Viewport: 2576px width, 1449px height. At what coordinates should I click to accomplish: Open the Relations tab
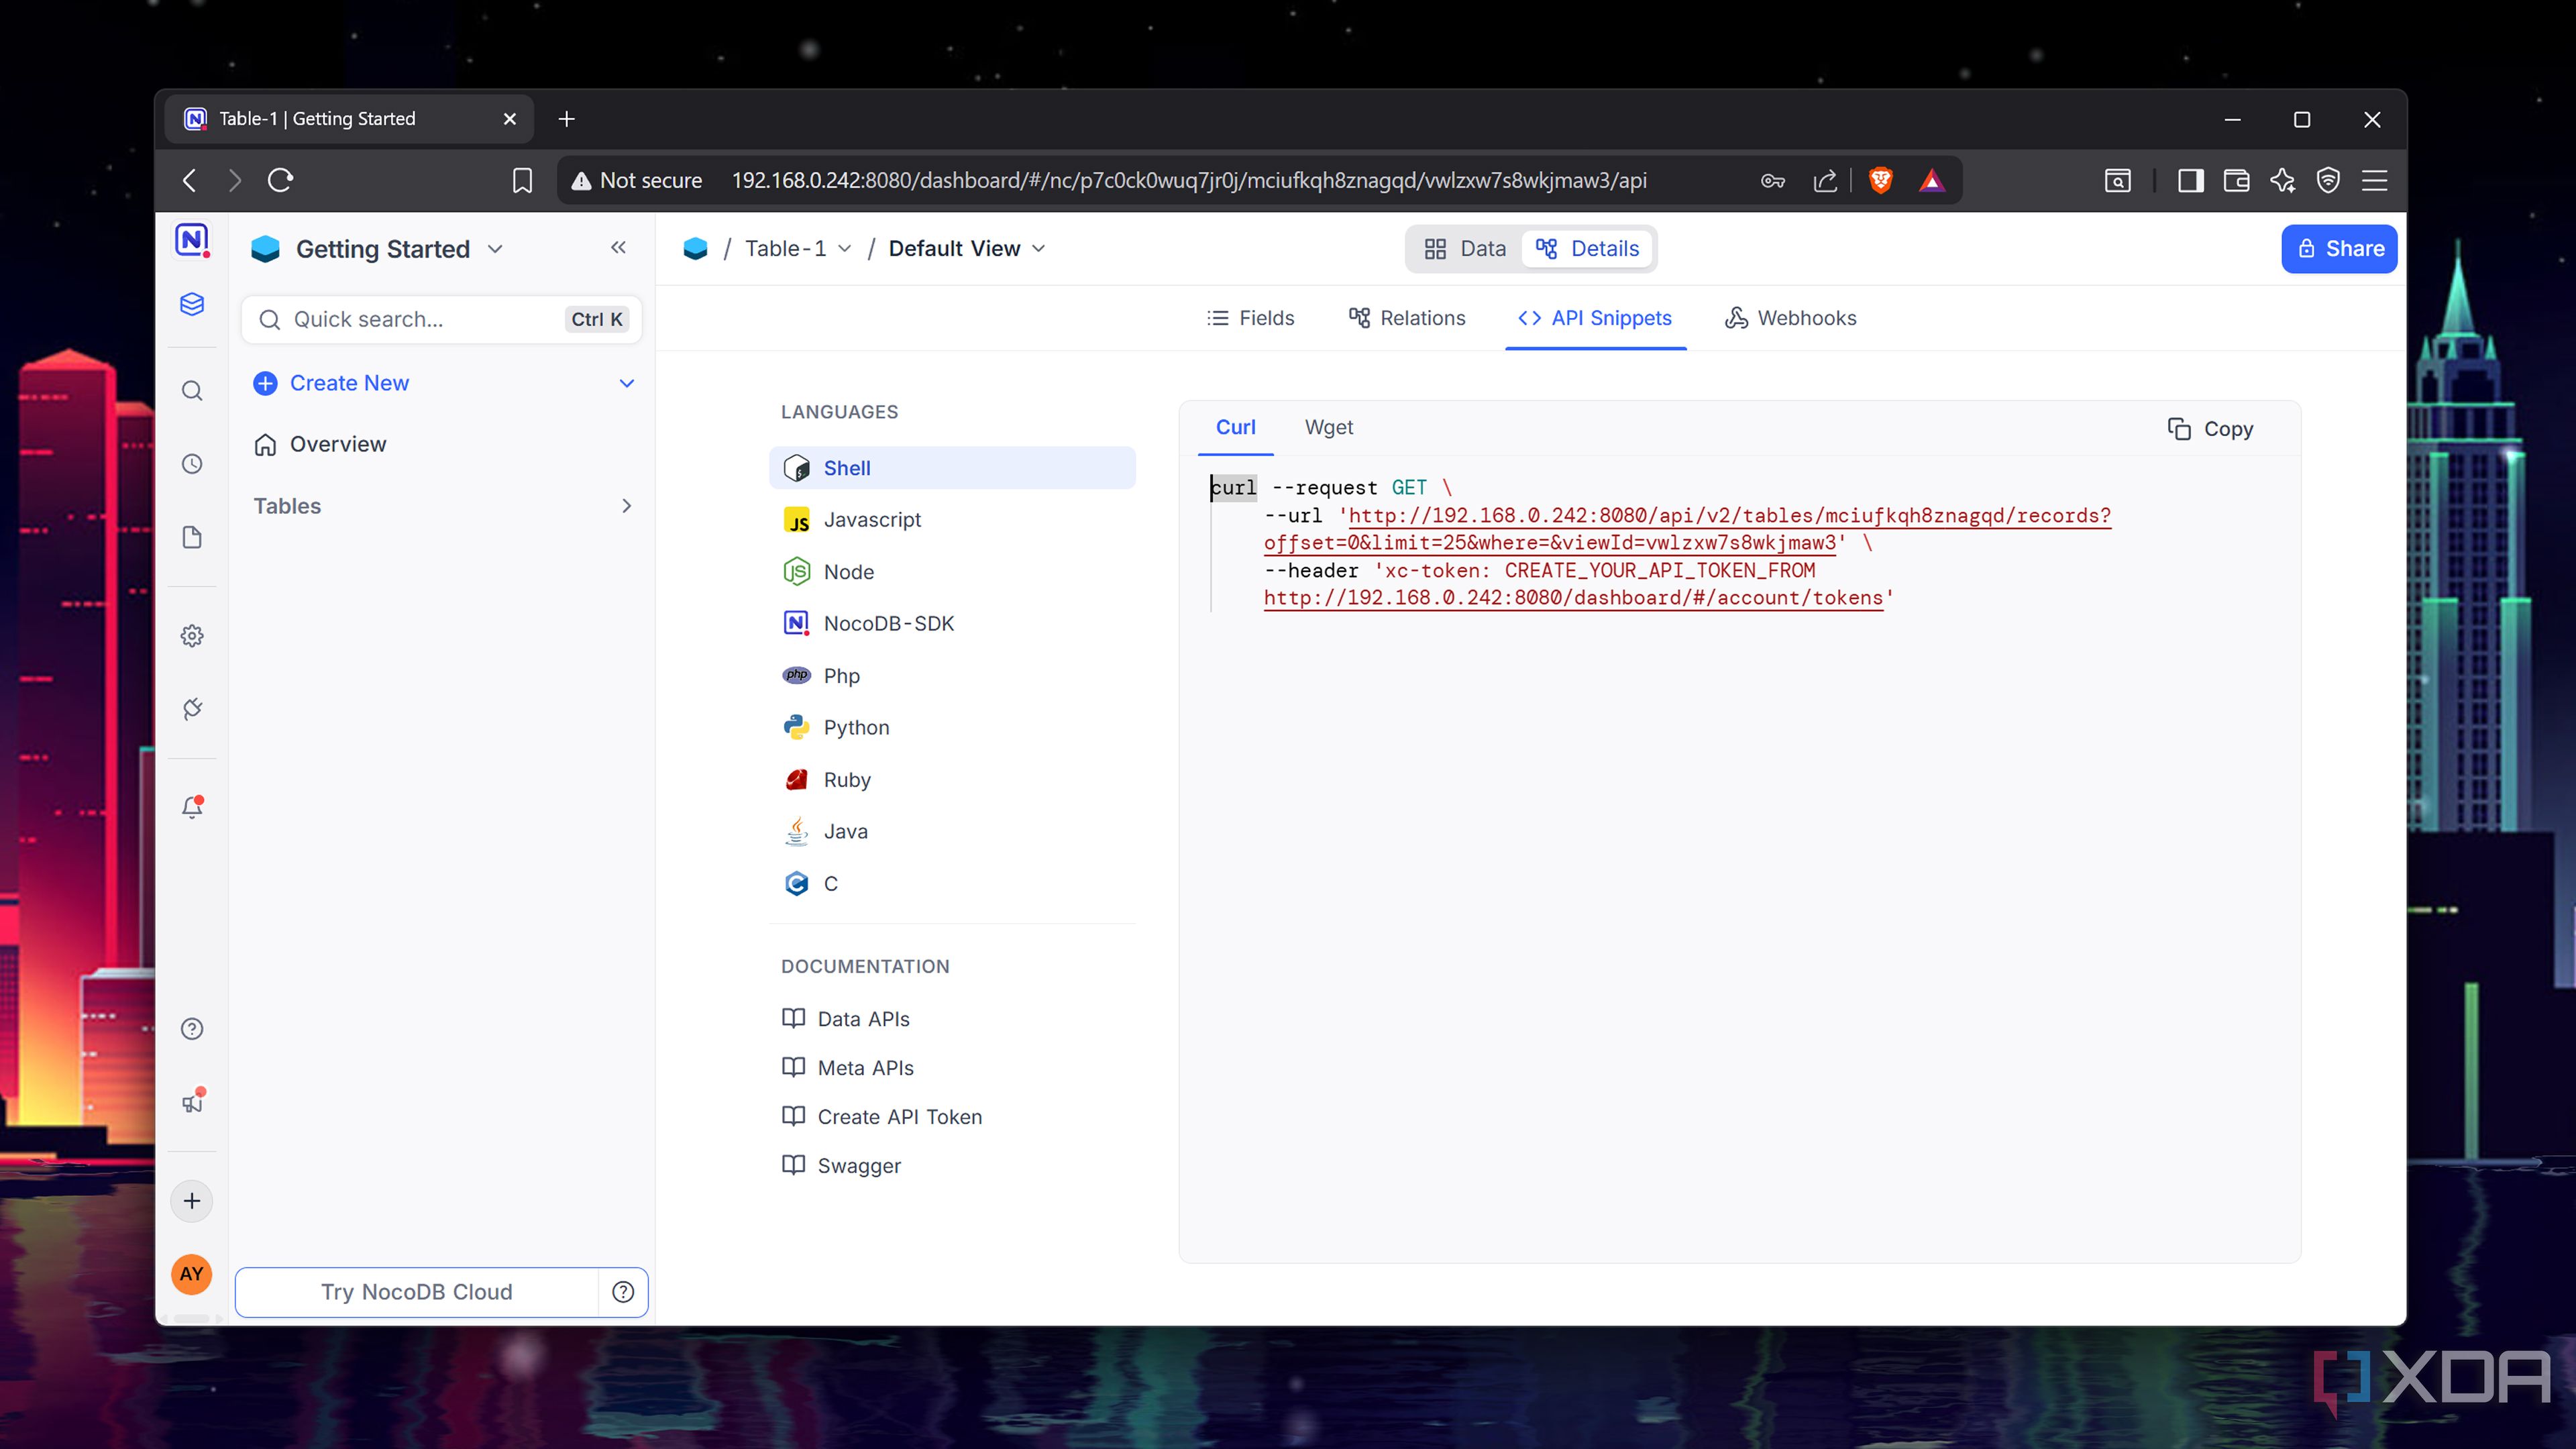point(1407,318)
